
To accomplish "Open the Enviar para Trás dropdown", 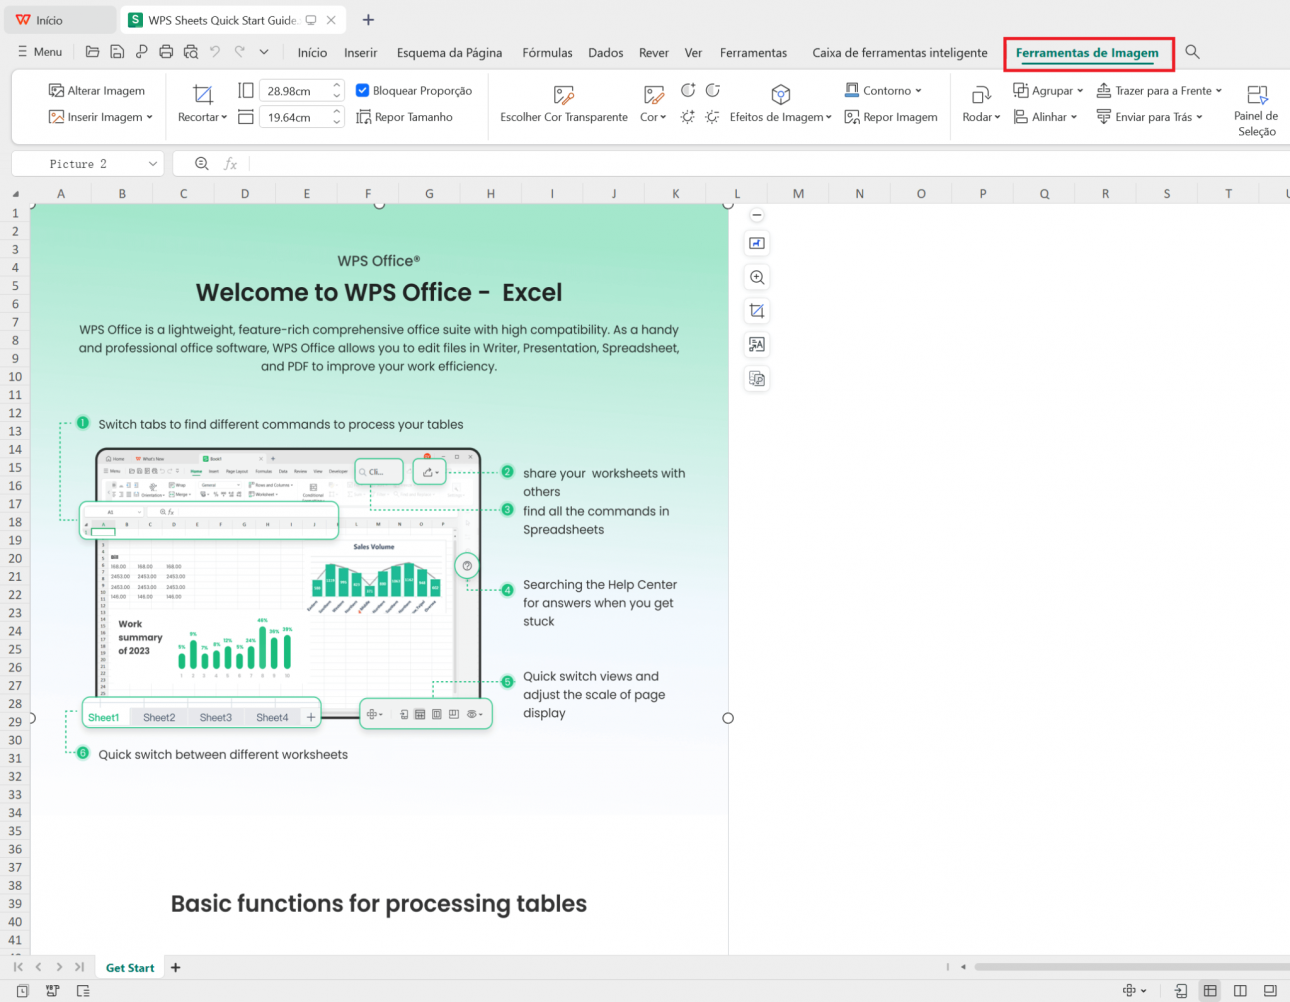I will coord(1150,117).
